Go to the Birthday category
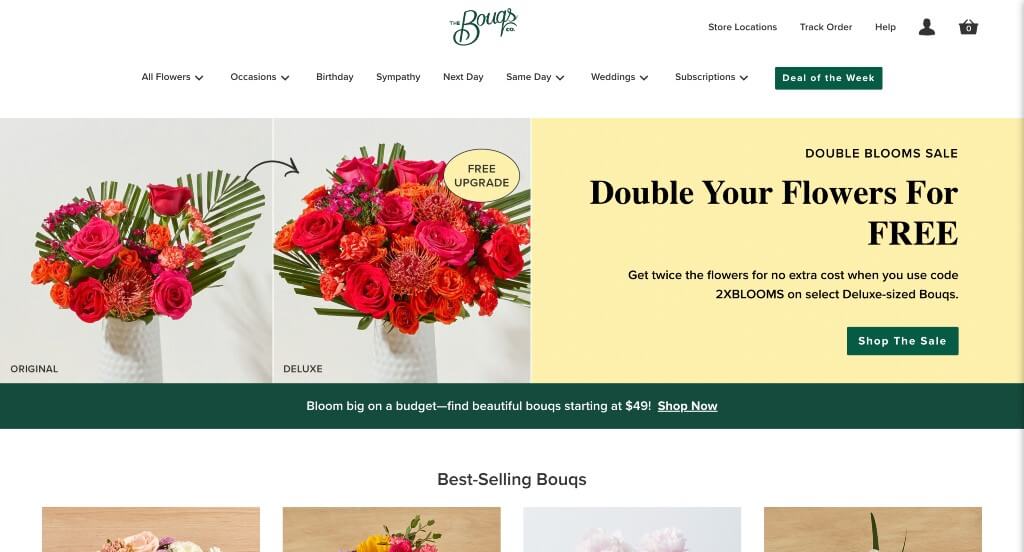The height and width of the screenshot is (552, 1024). (334, 77)
